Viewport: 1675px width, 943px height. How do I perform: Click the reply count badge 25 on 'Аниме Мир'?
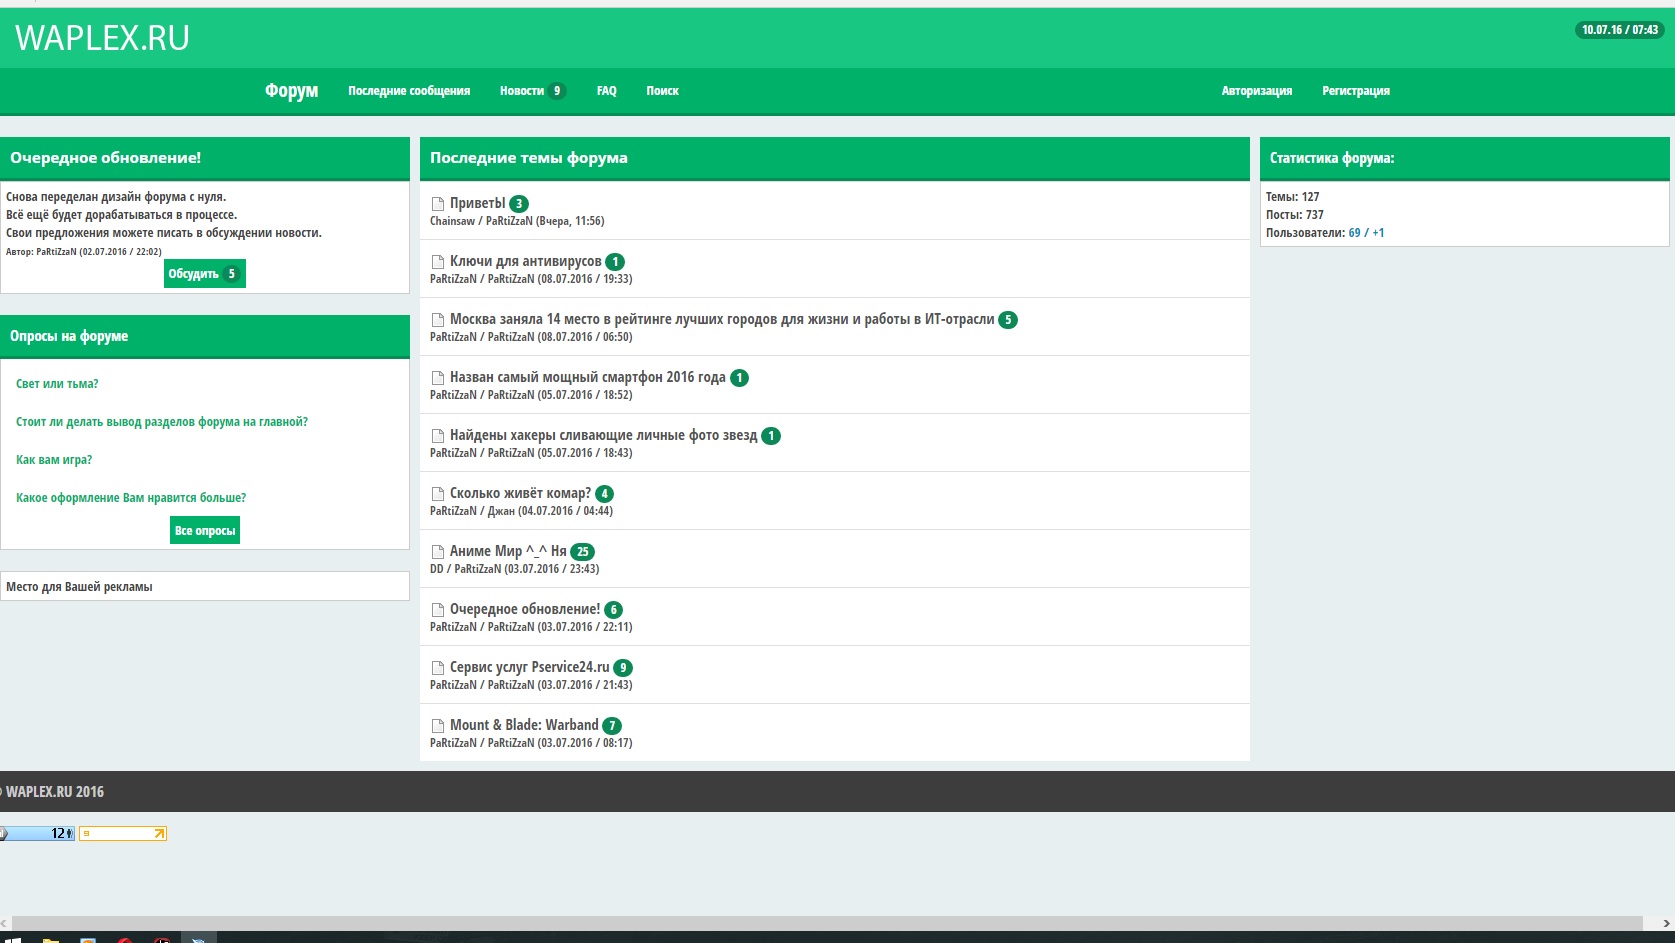pyautogui.click(x=582, y=552)
